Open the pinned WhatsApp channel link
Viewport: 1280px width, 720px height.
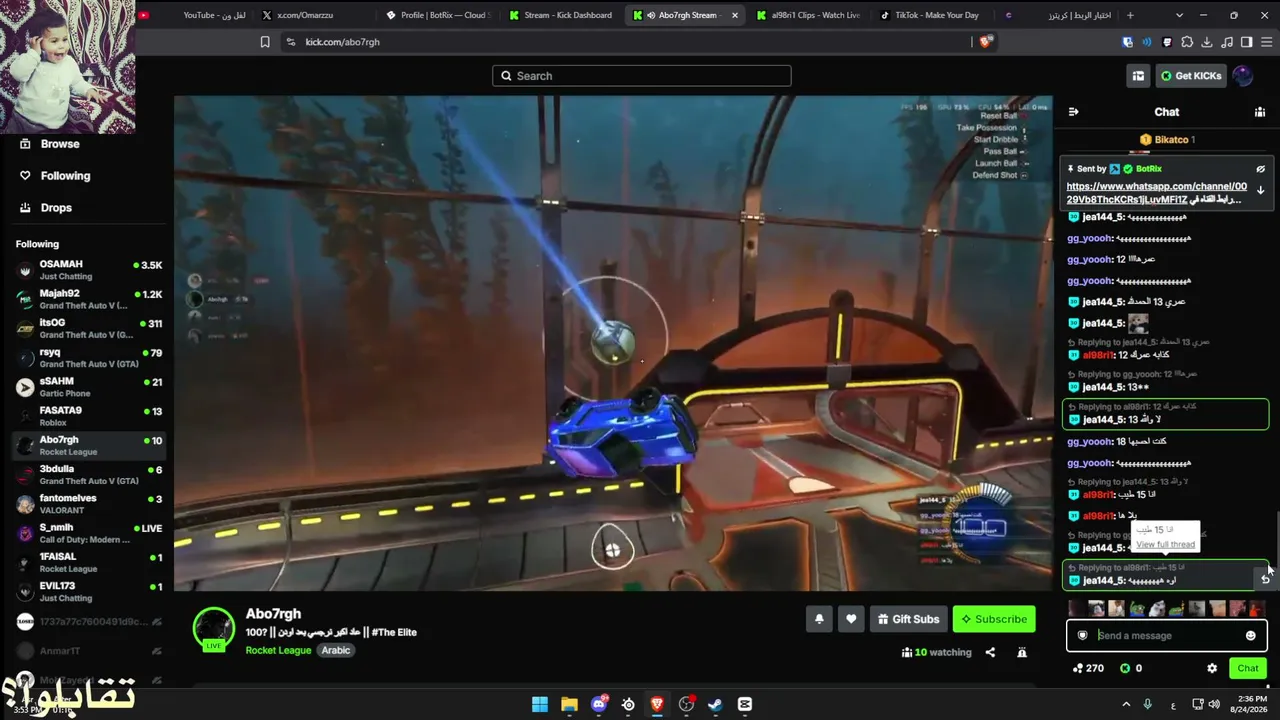1156,193
